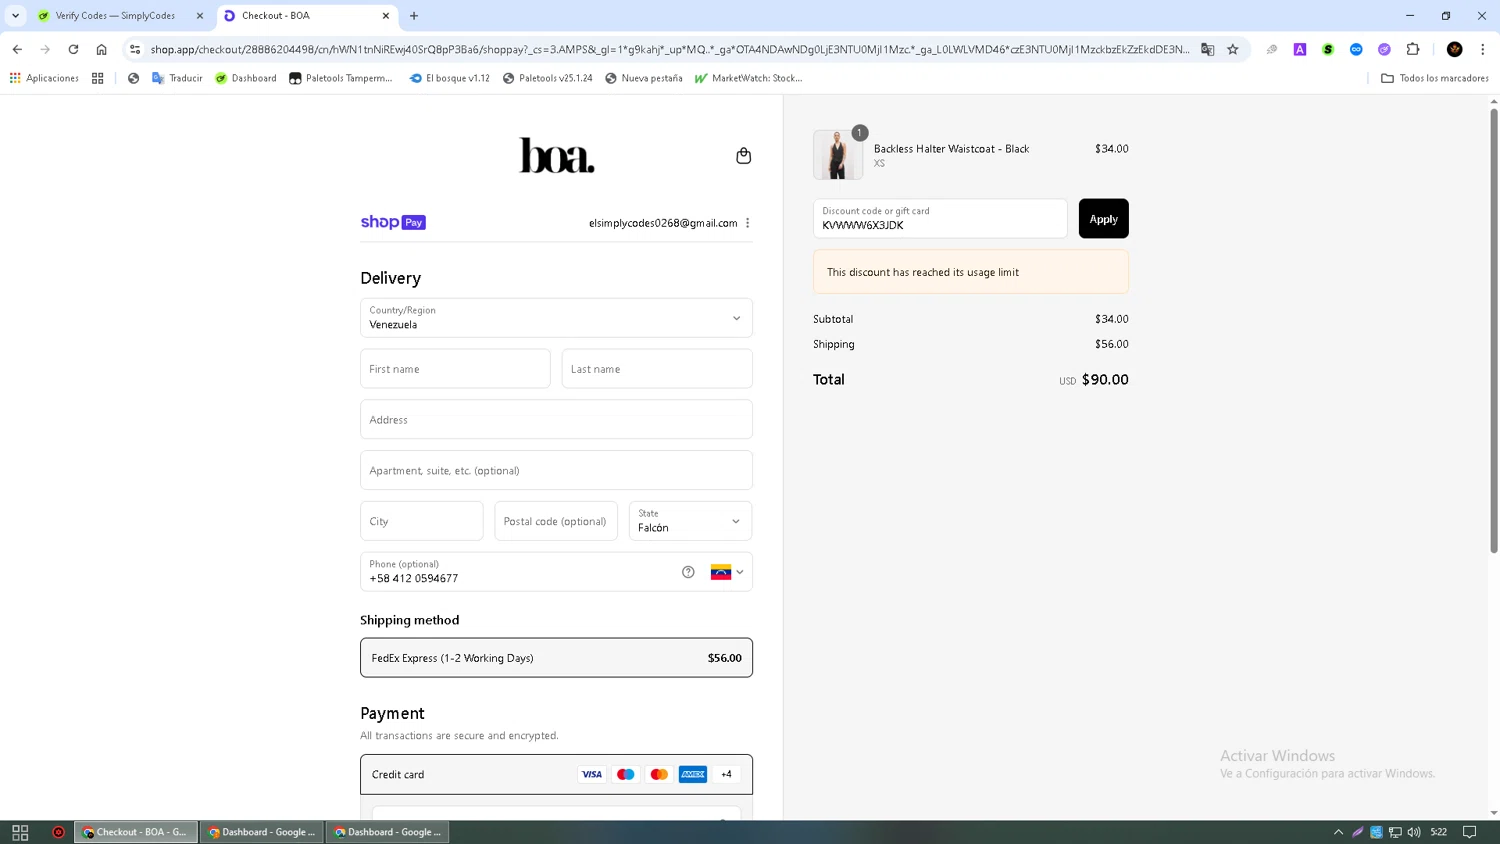The width and height of the screenshot is (1500, 844).
Task: Open the Aplicaciones bookmarks shortcut
Action: click(44, 78)
